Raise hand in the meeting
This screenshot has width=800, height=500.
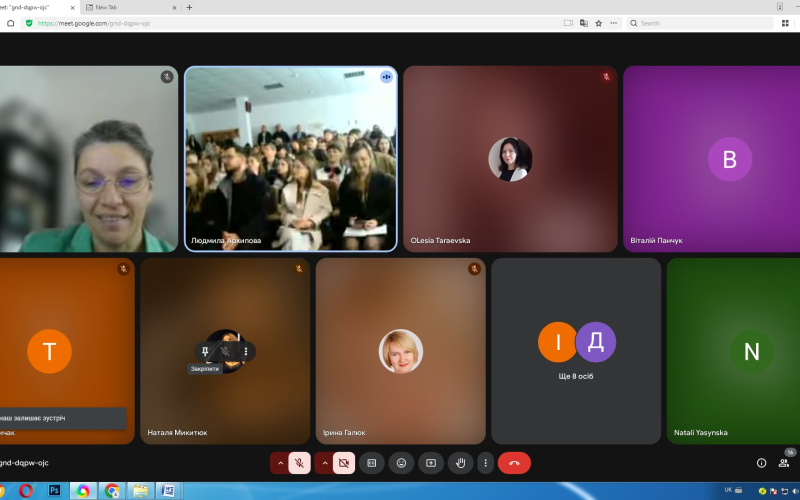pos(461,463)
